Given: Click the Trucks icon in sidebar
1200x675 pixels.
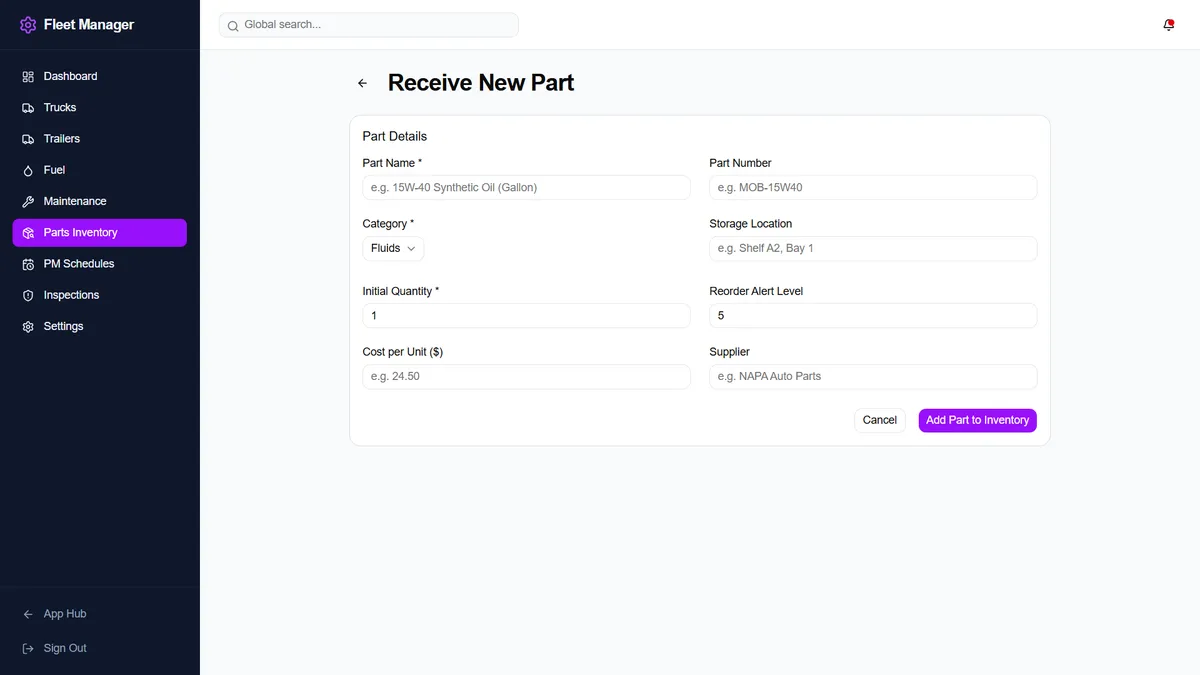Looking at the screenshot, I should coord(28,107).
